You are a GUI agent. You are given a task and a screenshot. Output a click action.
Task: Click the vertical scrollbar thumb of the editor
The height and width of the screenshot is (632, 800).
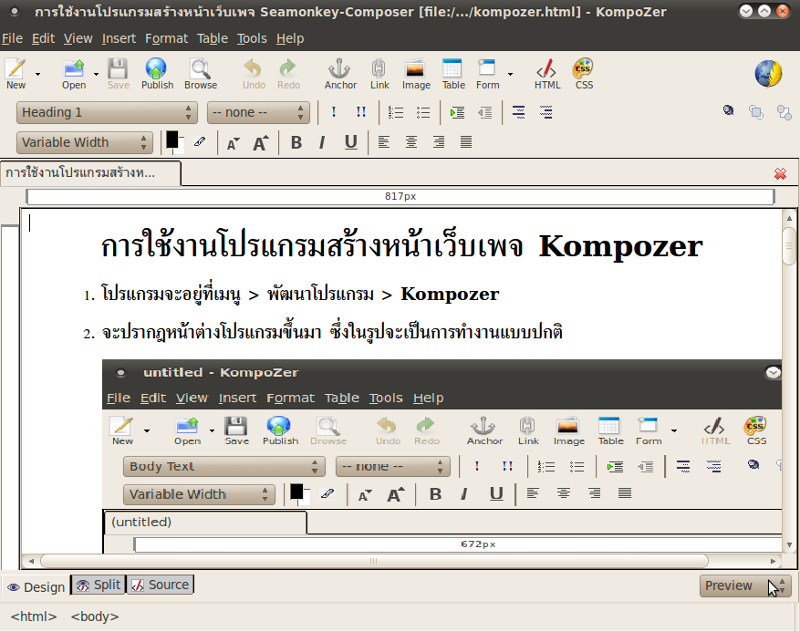(789, 246)
